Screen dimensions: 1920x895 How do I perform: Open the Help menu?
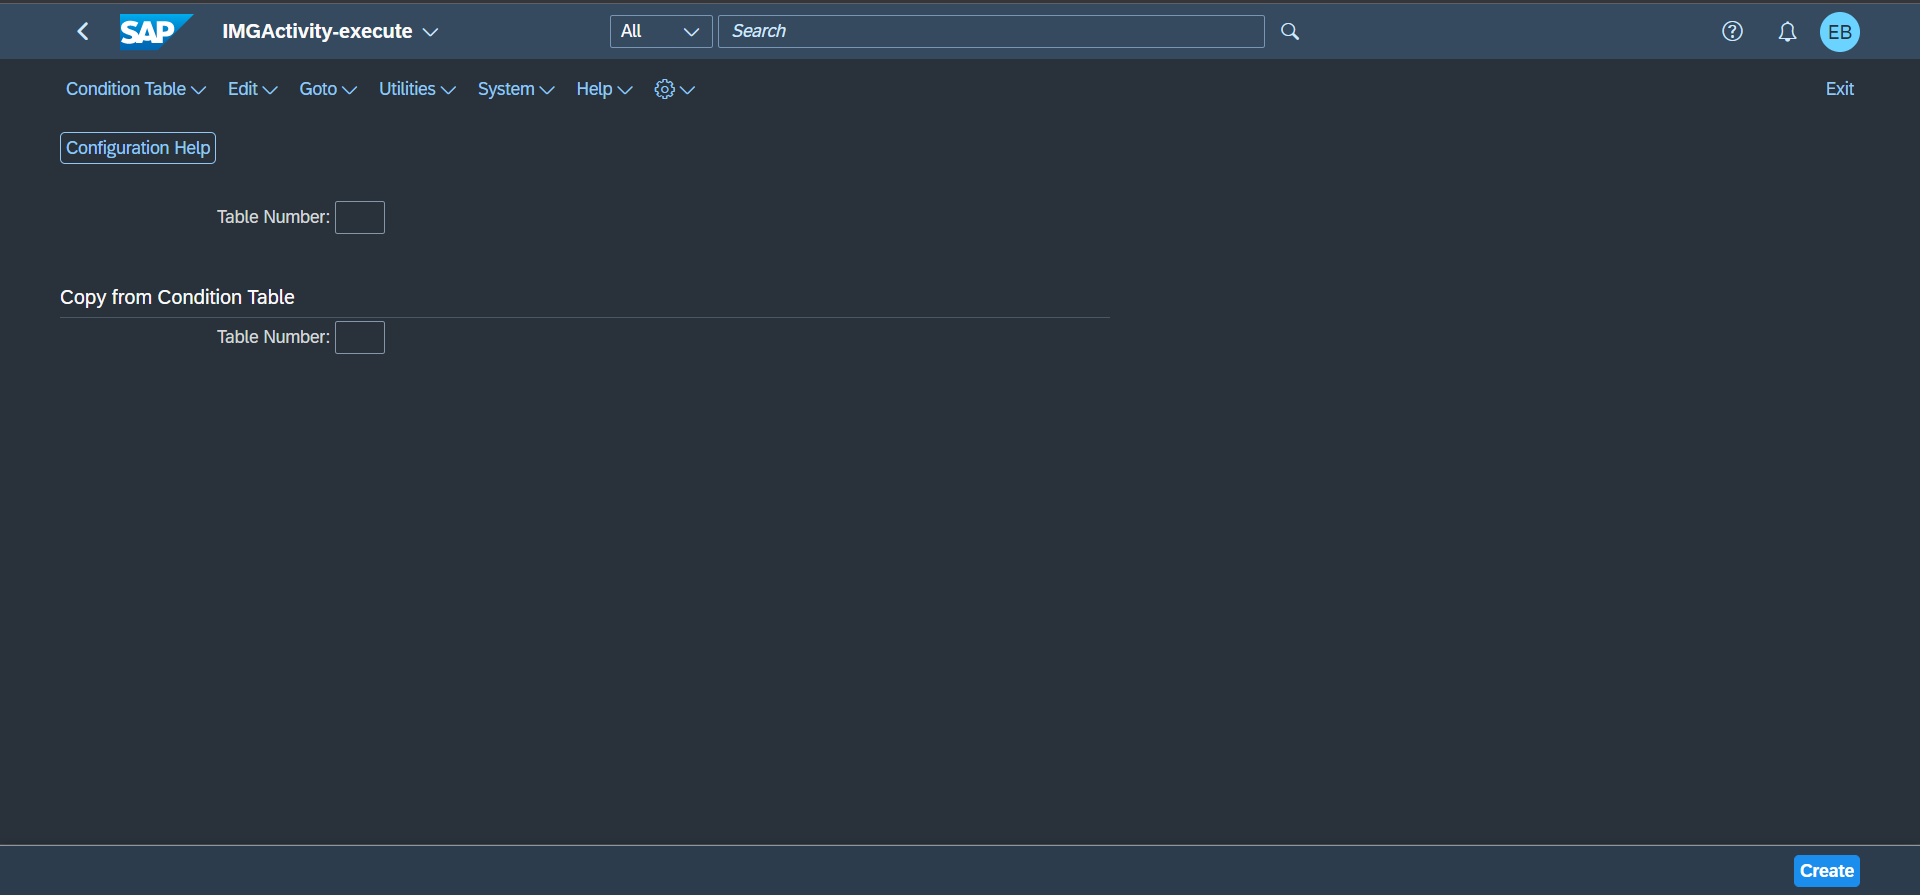604,89
